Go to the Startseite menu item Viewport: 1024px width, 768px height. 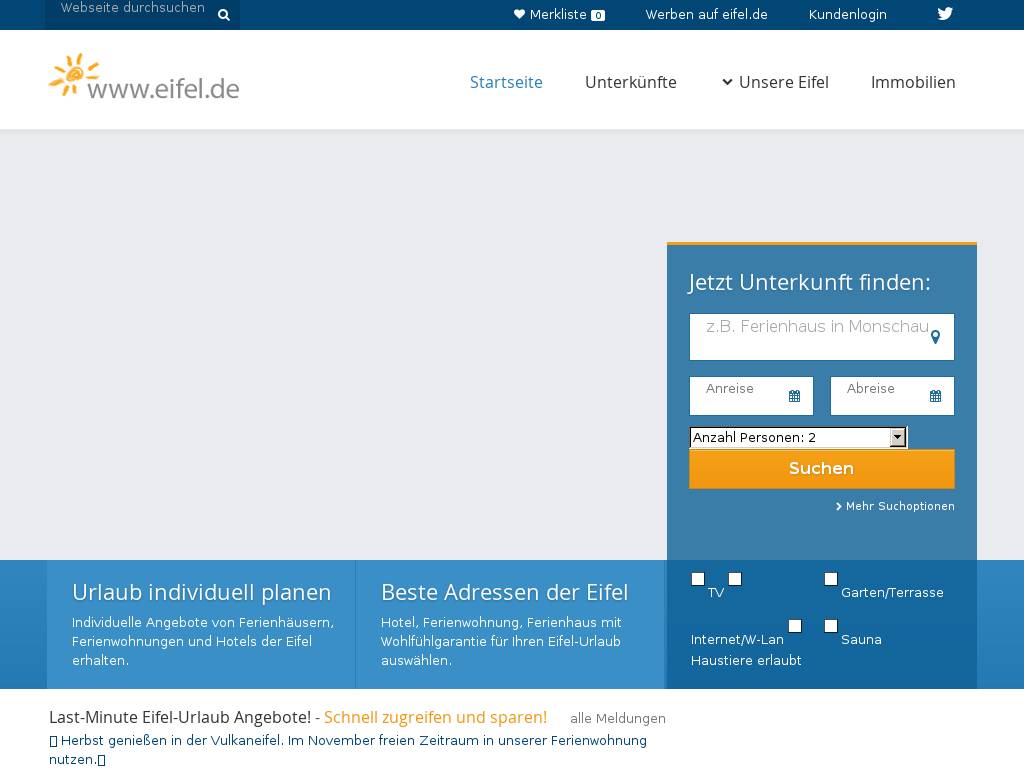(506, 82)
